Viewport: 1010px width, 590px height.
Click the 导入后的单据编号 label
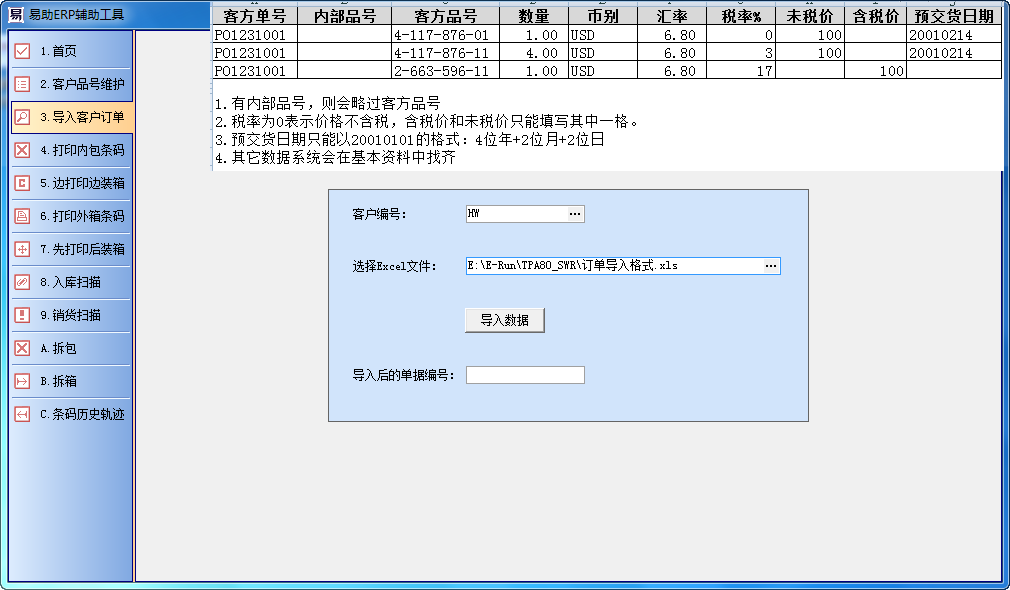tap(403, 375)
